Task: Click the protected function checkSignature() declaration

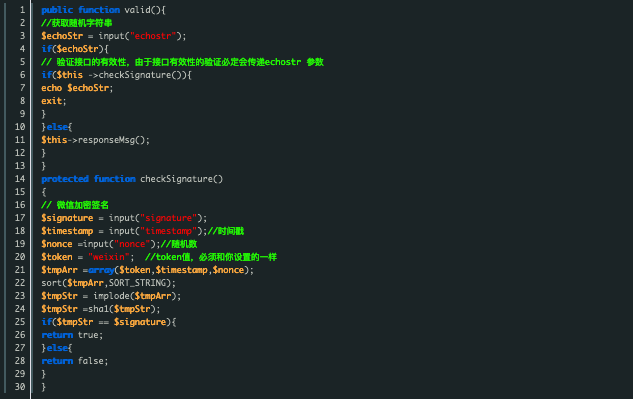Action: coord(132,179)
